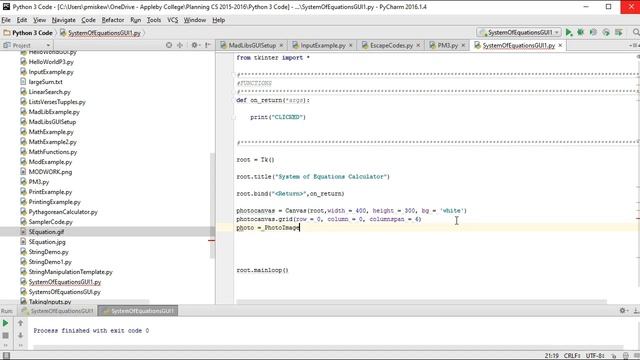This screenshot has height=360, width=640.
Task: Open the Help menu
Action: 218,20
